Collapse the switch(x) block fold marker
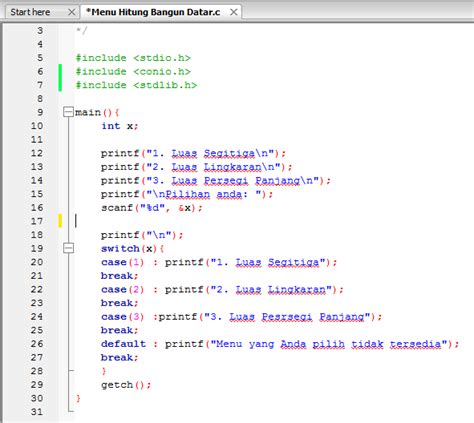This screenshot has width=474, height=423. pyautogui.click(x=68, y=248)
